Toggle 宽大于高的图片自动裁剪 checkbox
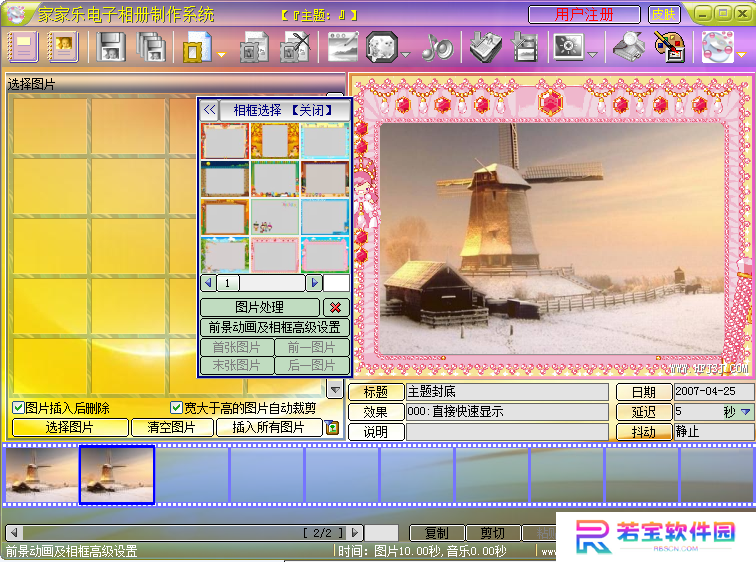Image resolution: width=756 pixels, height=562 pixels. point(176,408)
